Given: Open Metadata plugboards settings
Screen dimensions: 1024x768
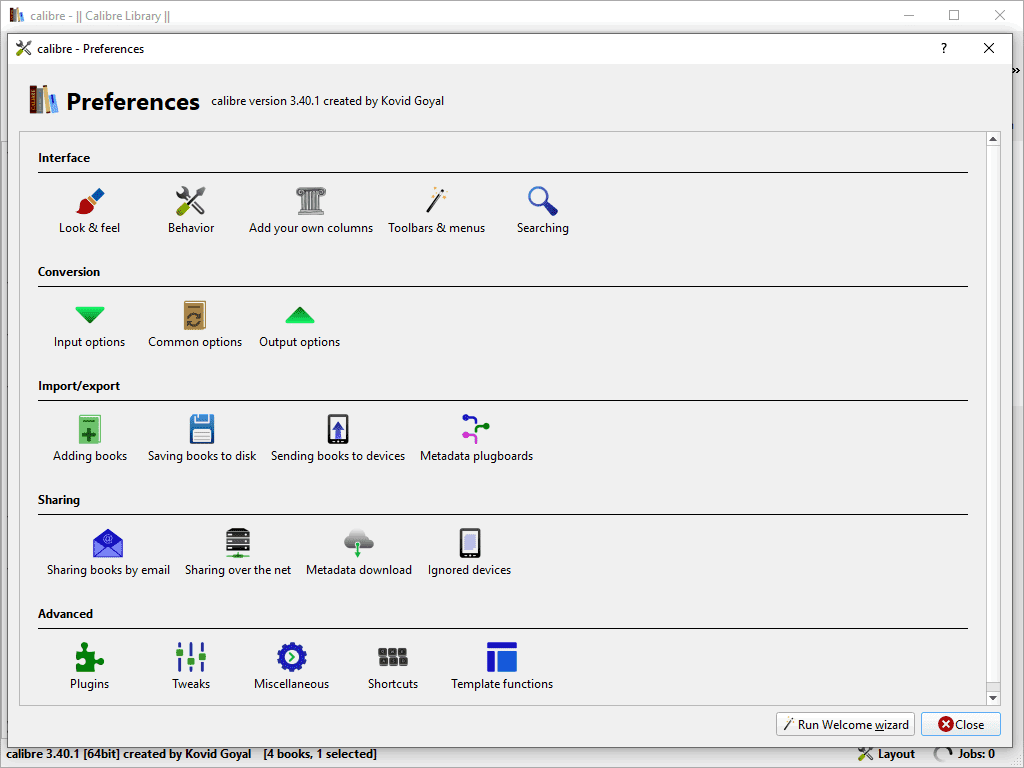Looking at the screenshot, I should pyautogui.click(x=476, y=439).
